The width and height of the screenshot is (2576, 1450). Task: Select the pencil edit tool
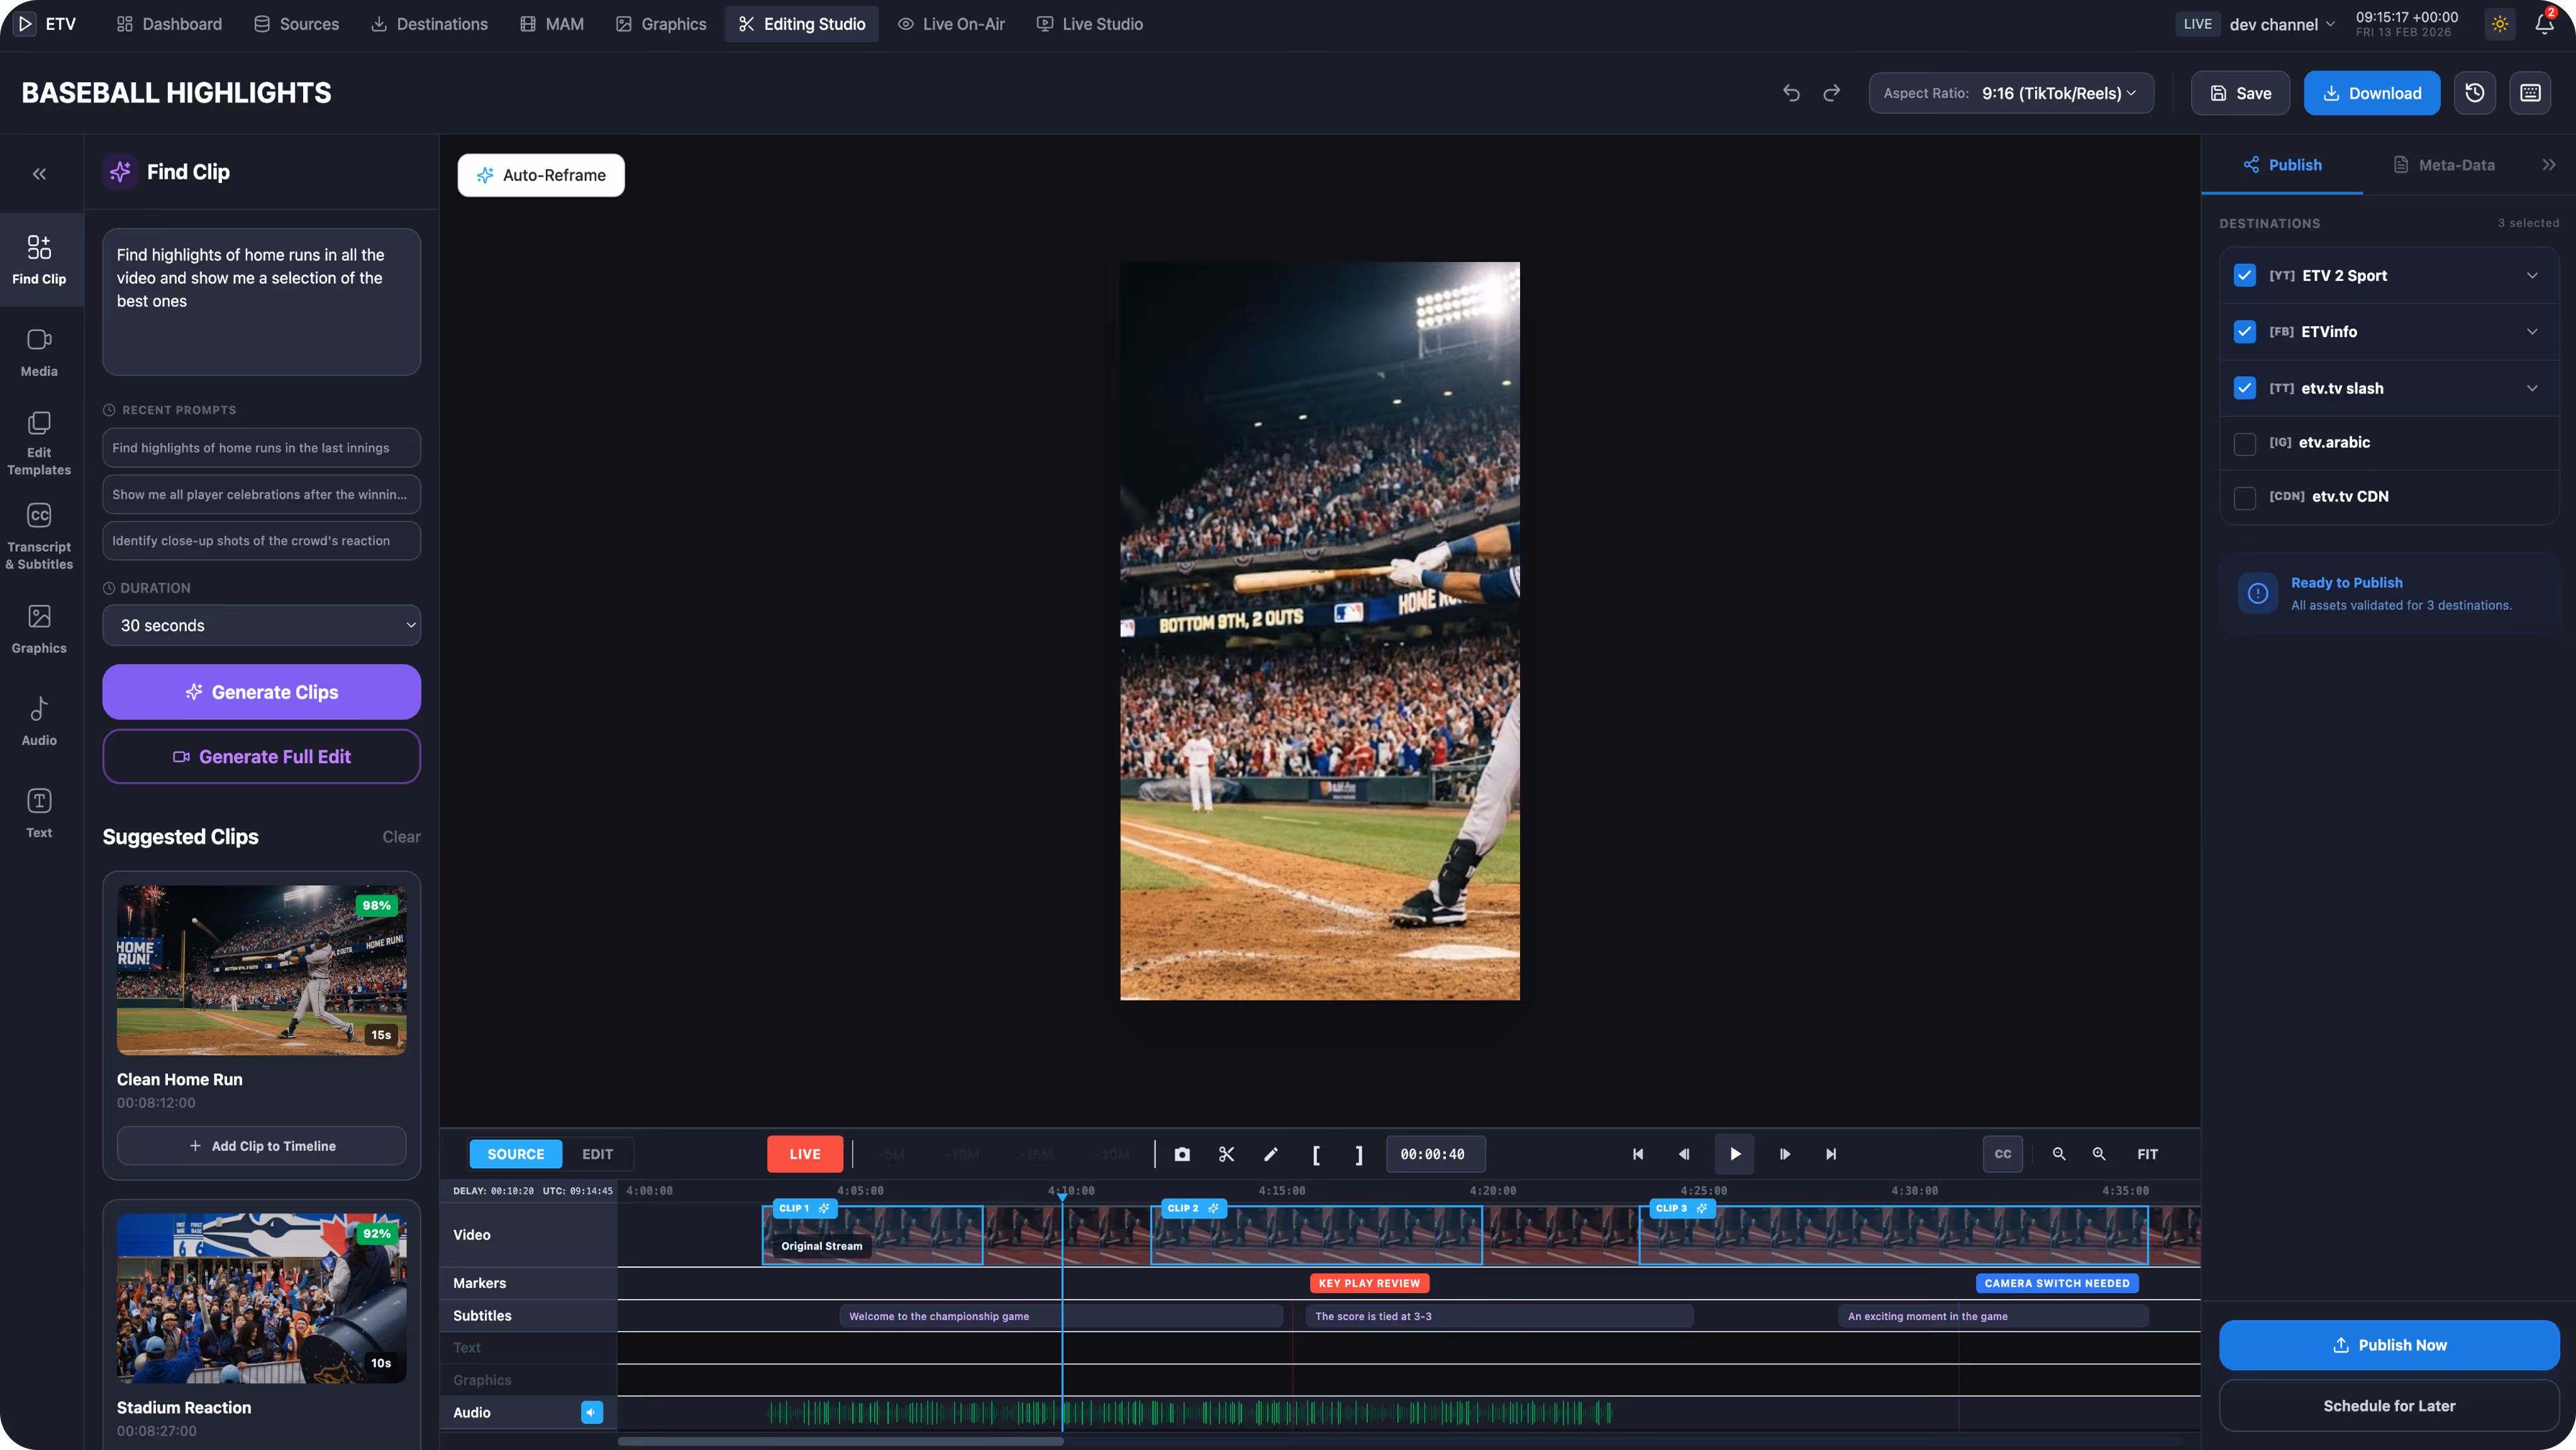point(1271,1154)
